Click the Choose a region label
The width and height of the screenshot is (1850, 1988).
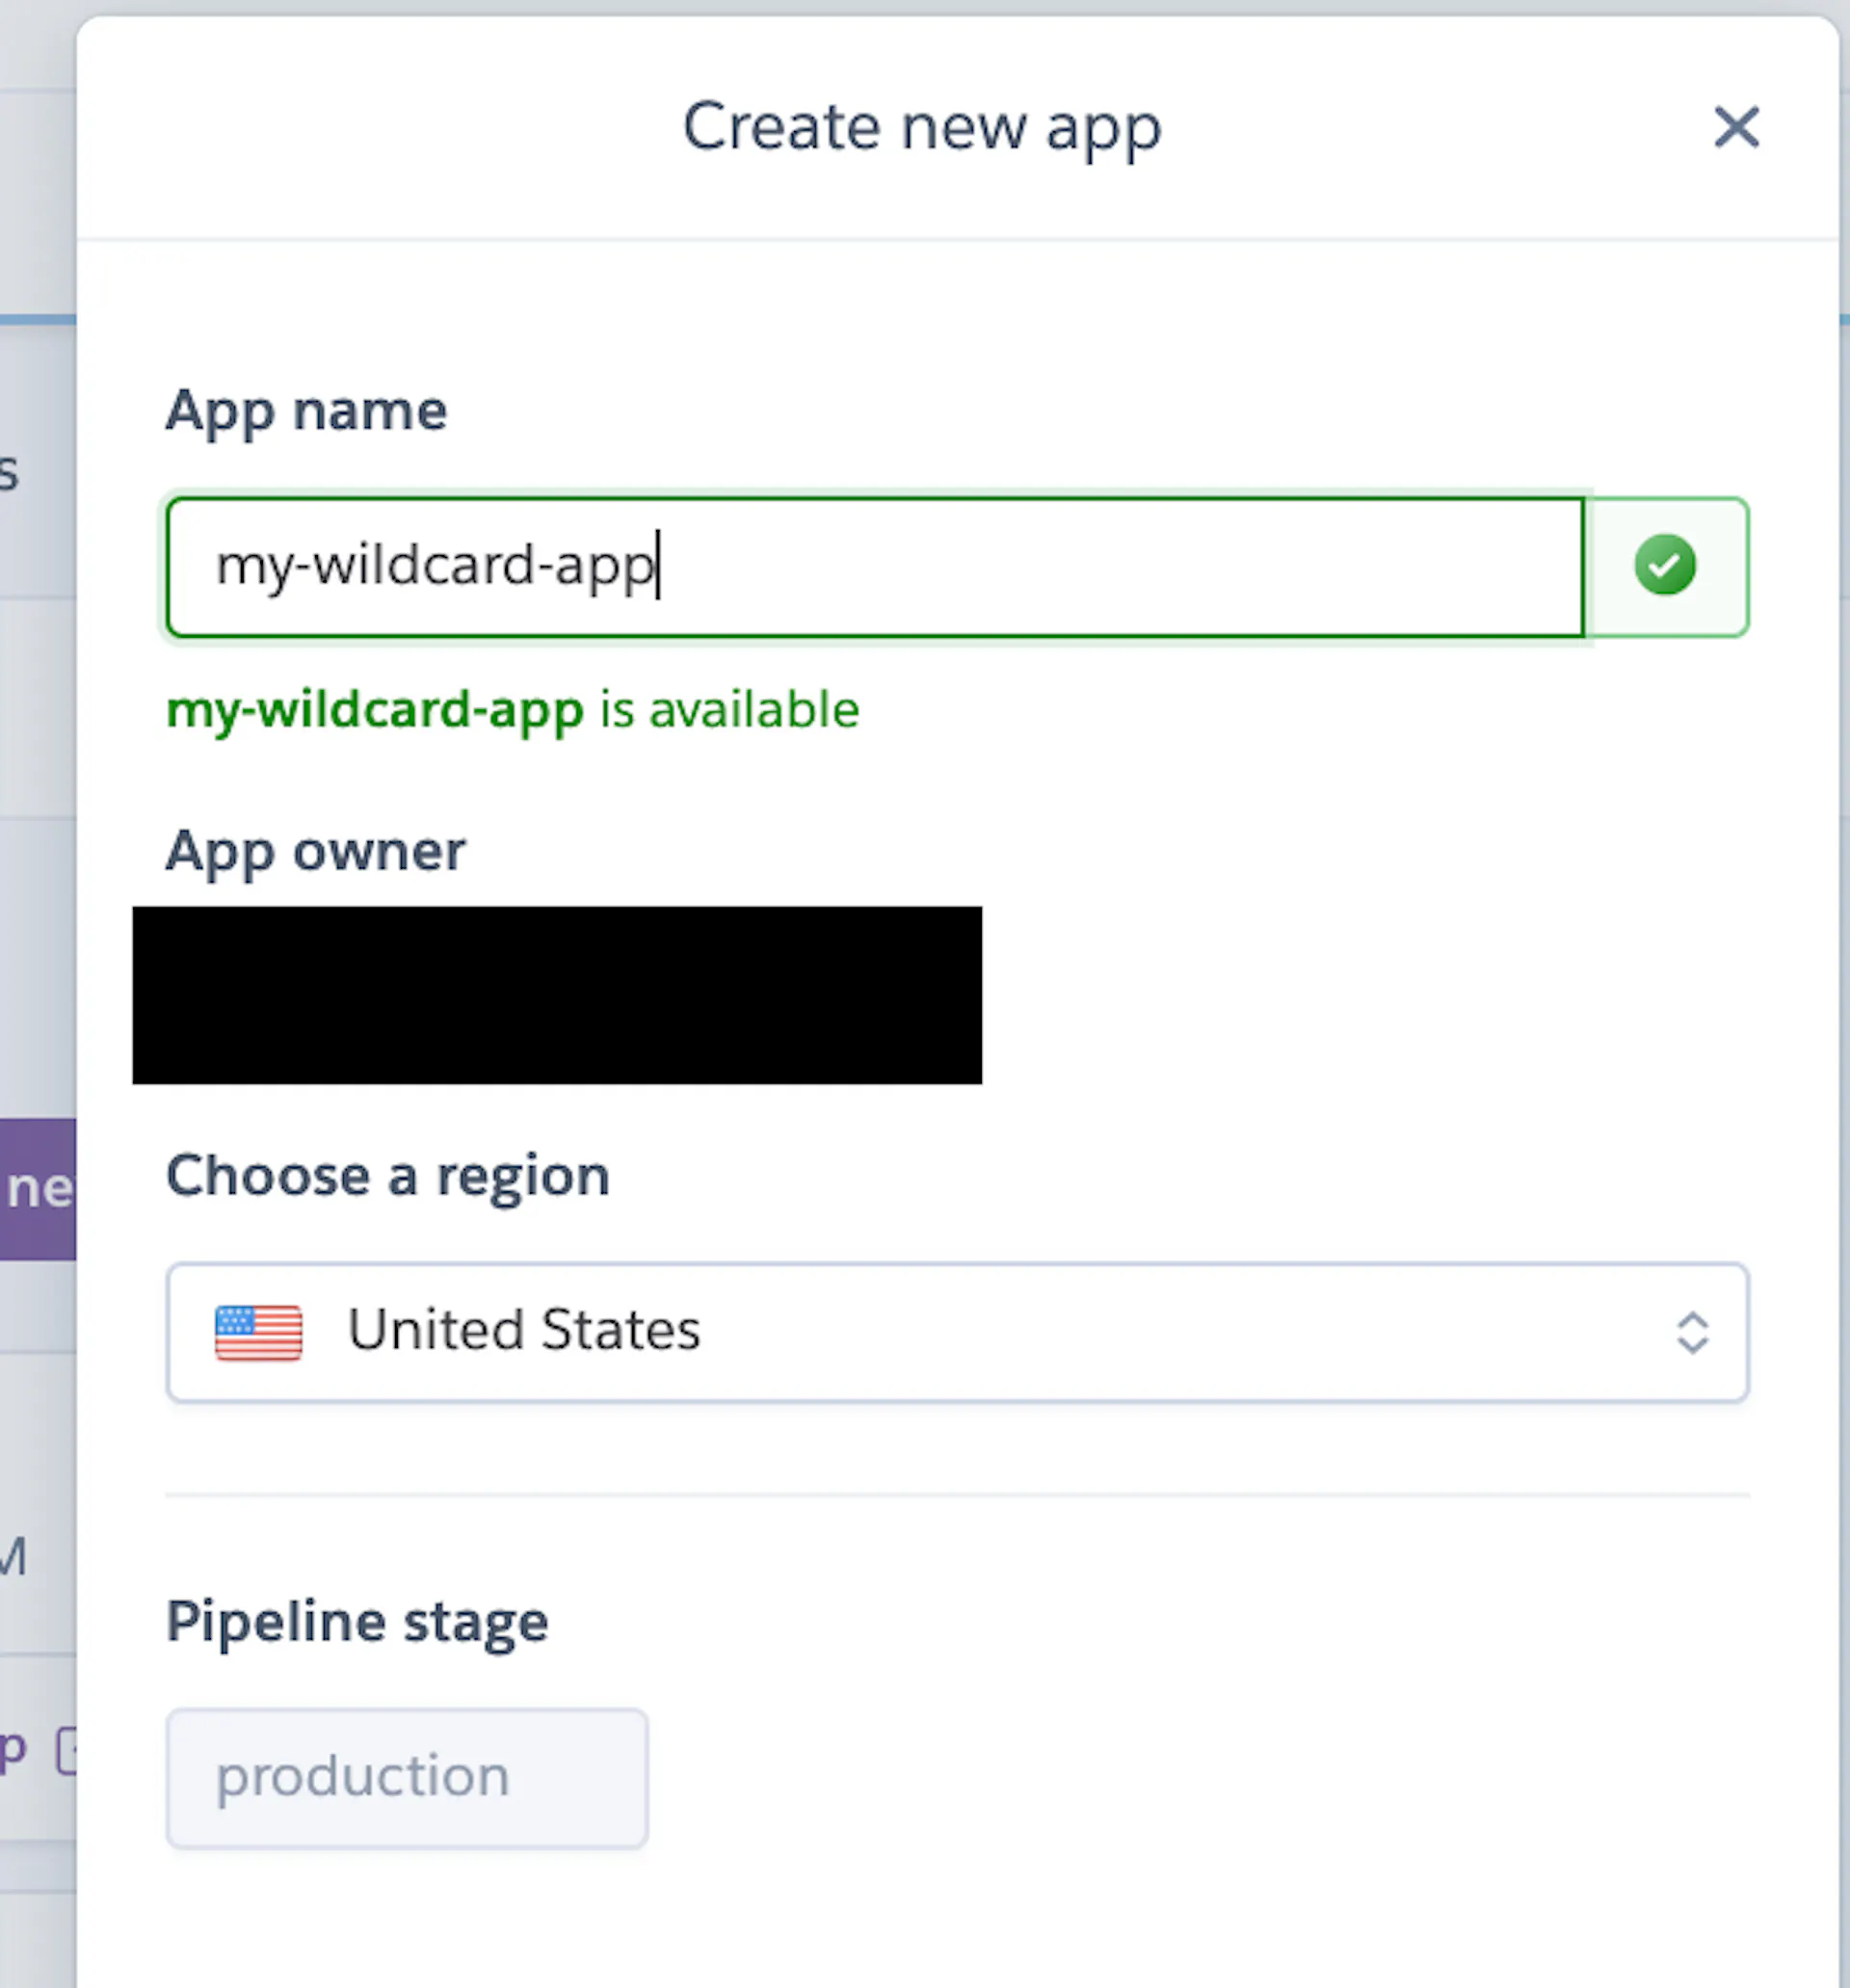[388, 1176]
